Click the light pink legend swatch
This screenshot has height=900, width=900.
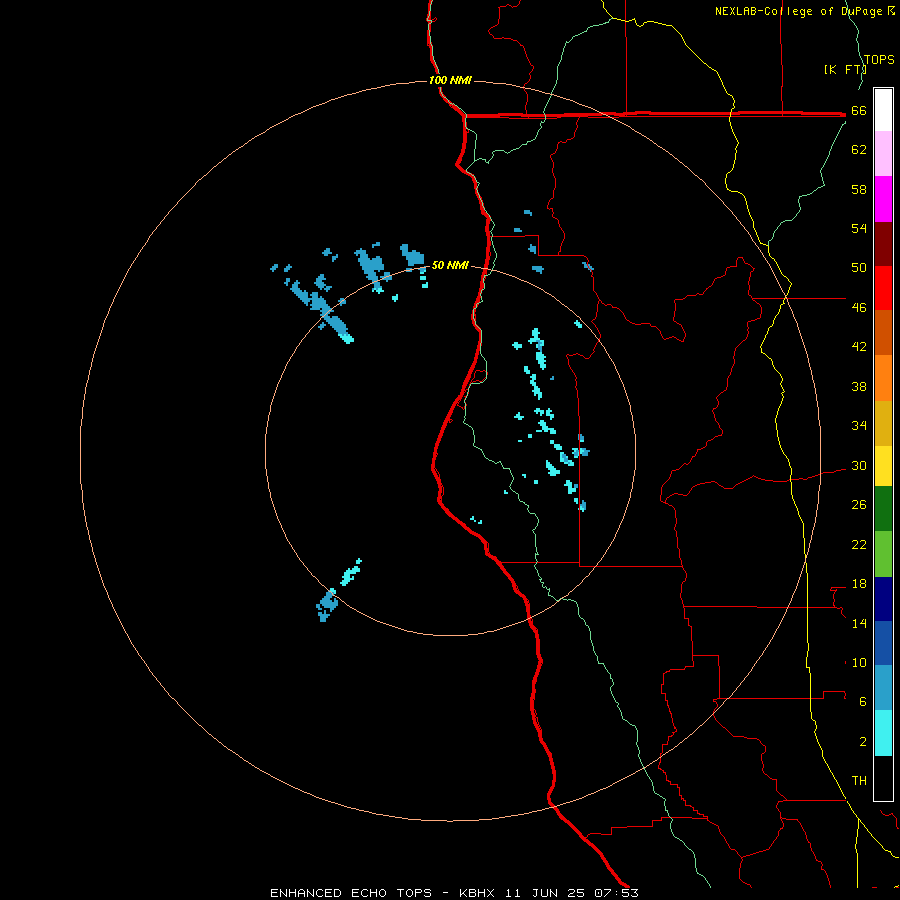click(883, 153)
